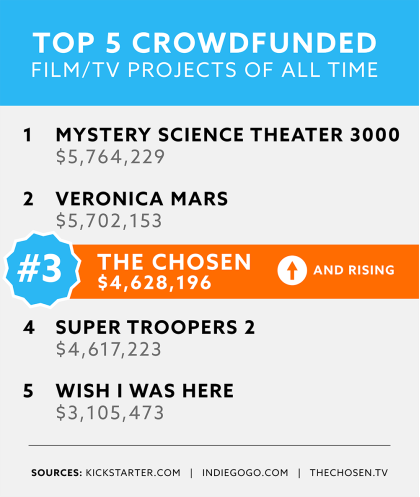The height and width of the screenshot is (497, 420).
Task: Click the $3,105,473 amount
Action: (x=110, y=413)
